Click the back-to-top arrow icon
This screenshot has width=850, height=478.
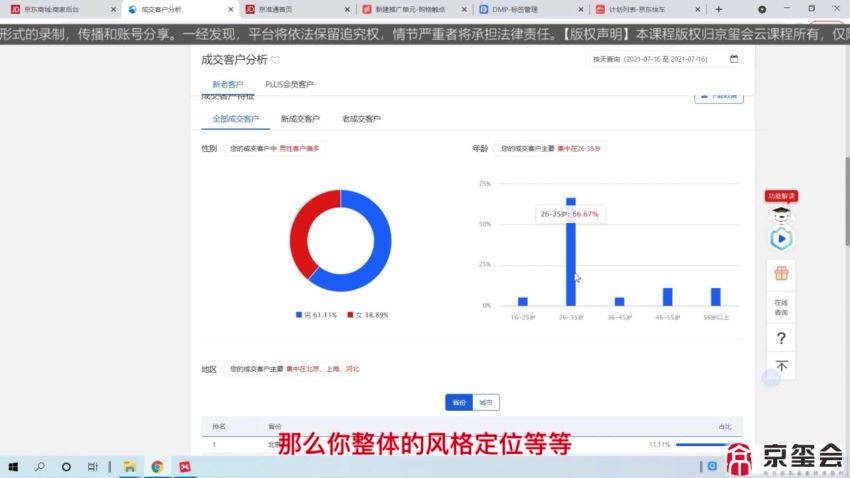click(781, 367)
